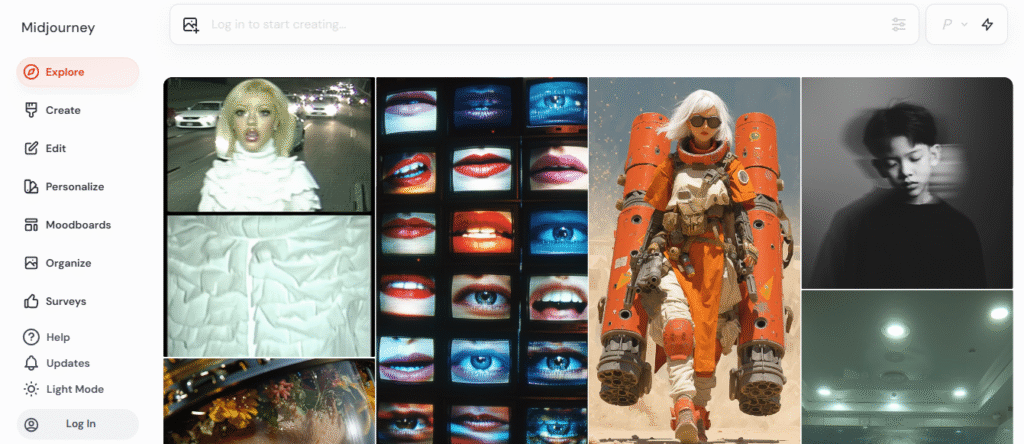The width and height of the screenshot is (1024, 444).
Task: Click the Surveys thumbs-up icon
Action: pos(31,301)
